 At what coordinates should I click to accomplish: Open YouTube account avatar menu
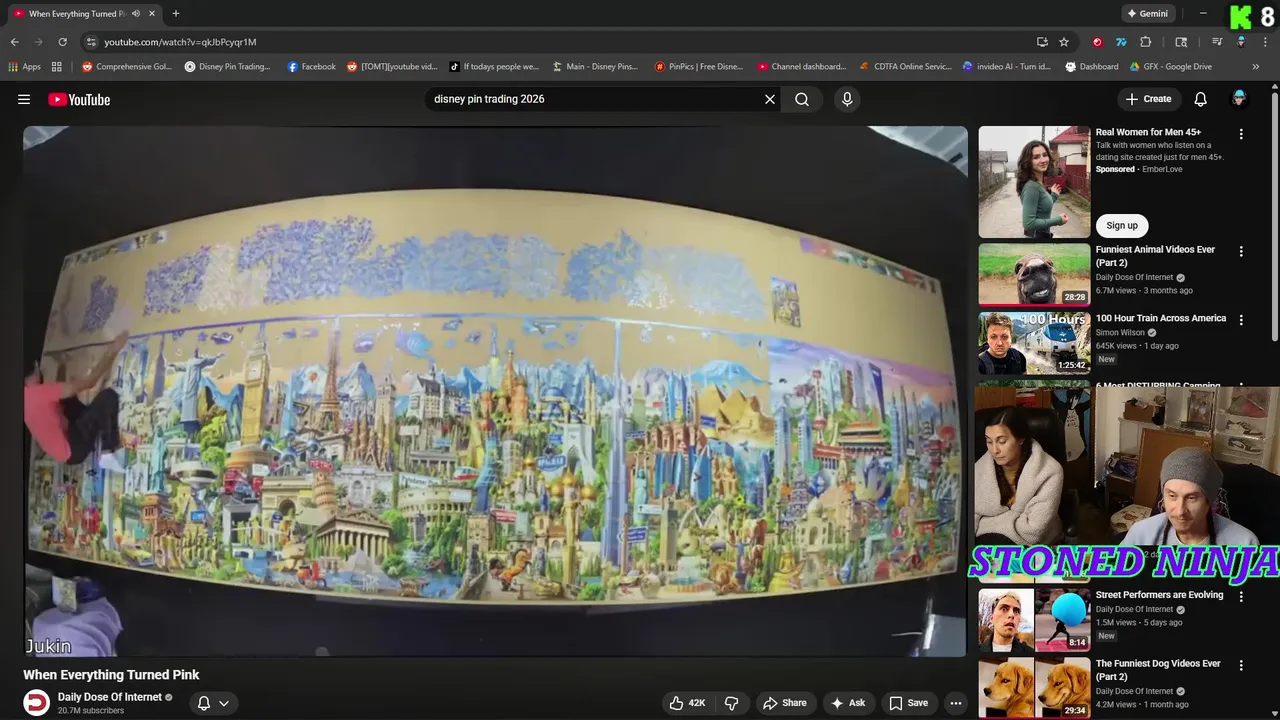tap(1239, 98)
